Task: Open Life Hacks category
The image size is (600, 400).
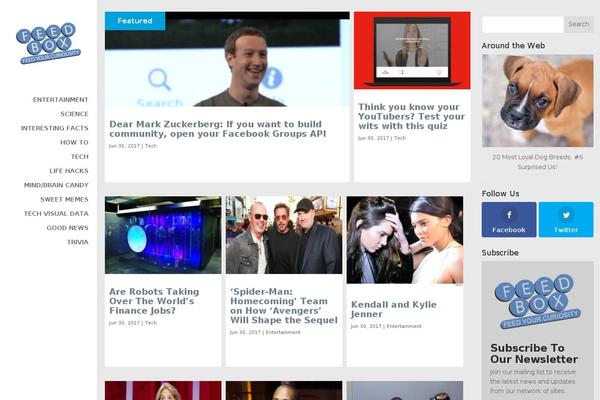Action: pos(69,171)
